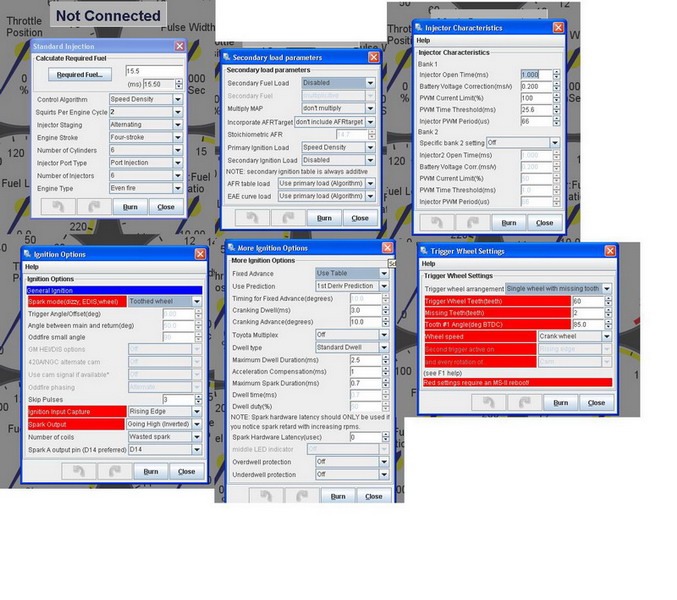
Task: Open Number of Cylinders dropdown
Action: (x=178, y=150)
